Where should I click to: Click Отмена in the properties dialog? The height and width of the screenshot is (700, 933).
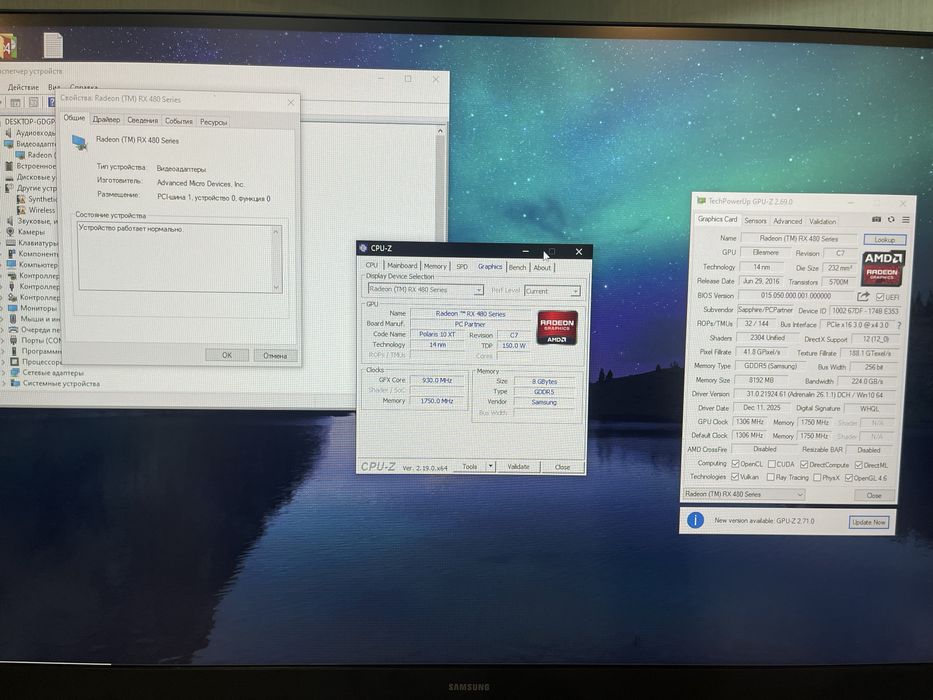click(x=275, y=355)
